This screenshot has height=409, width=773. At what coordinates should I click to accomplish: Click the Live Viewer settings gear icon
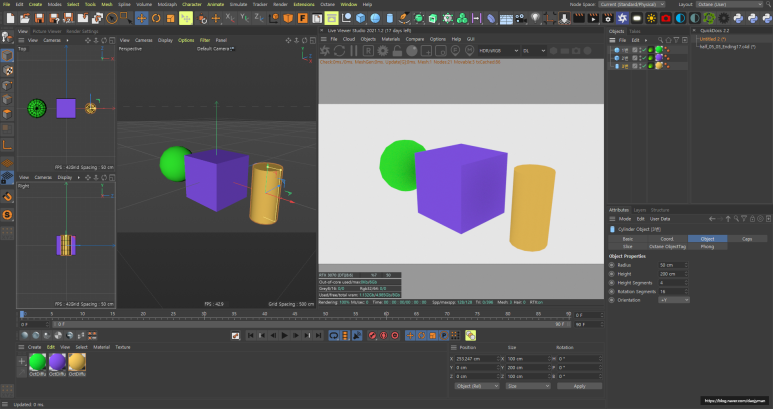(x=383, y=50)
